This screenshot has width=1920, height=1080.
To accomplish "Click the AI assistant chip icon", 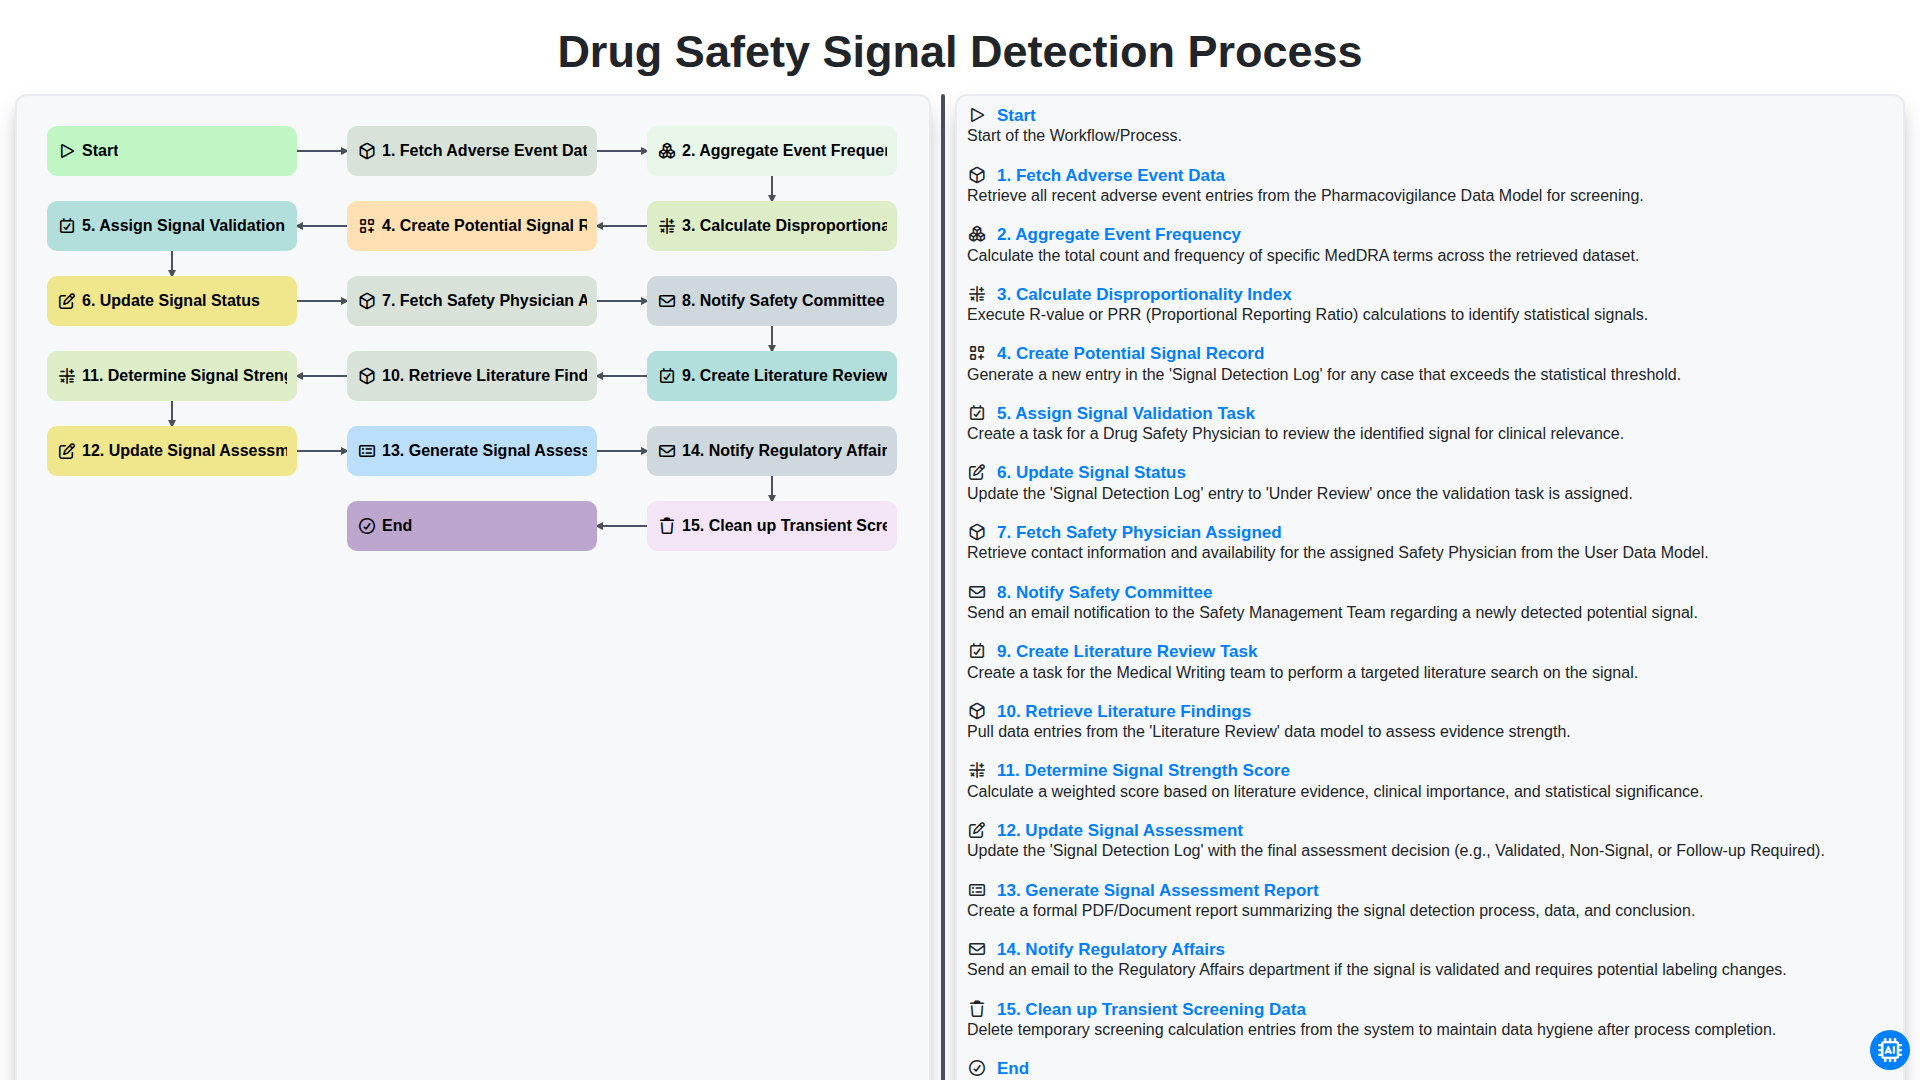I will (1889, 1050).
